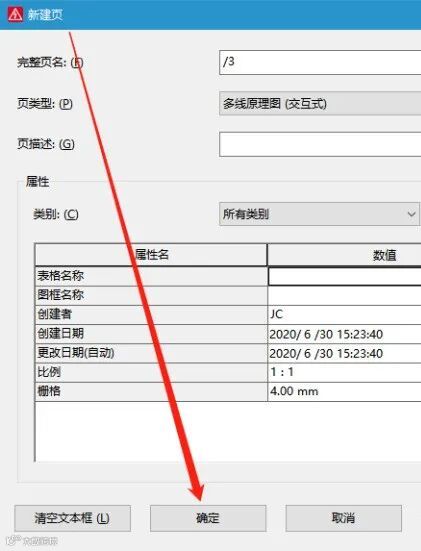Select the 比例 row

(x=151, y=372)
